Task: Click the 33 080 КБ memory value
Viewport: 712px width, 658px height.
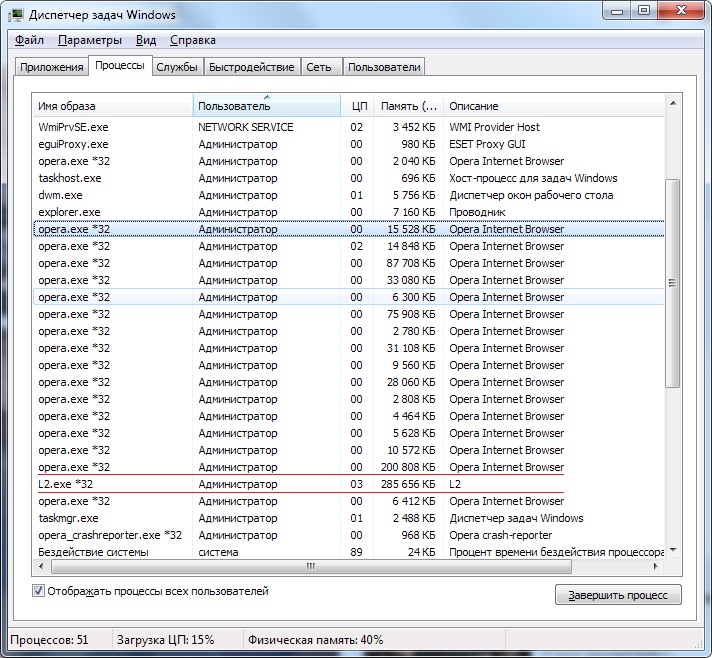Action: coord(410,280)
